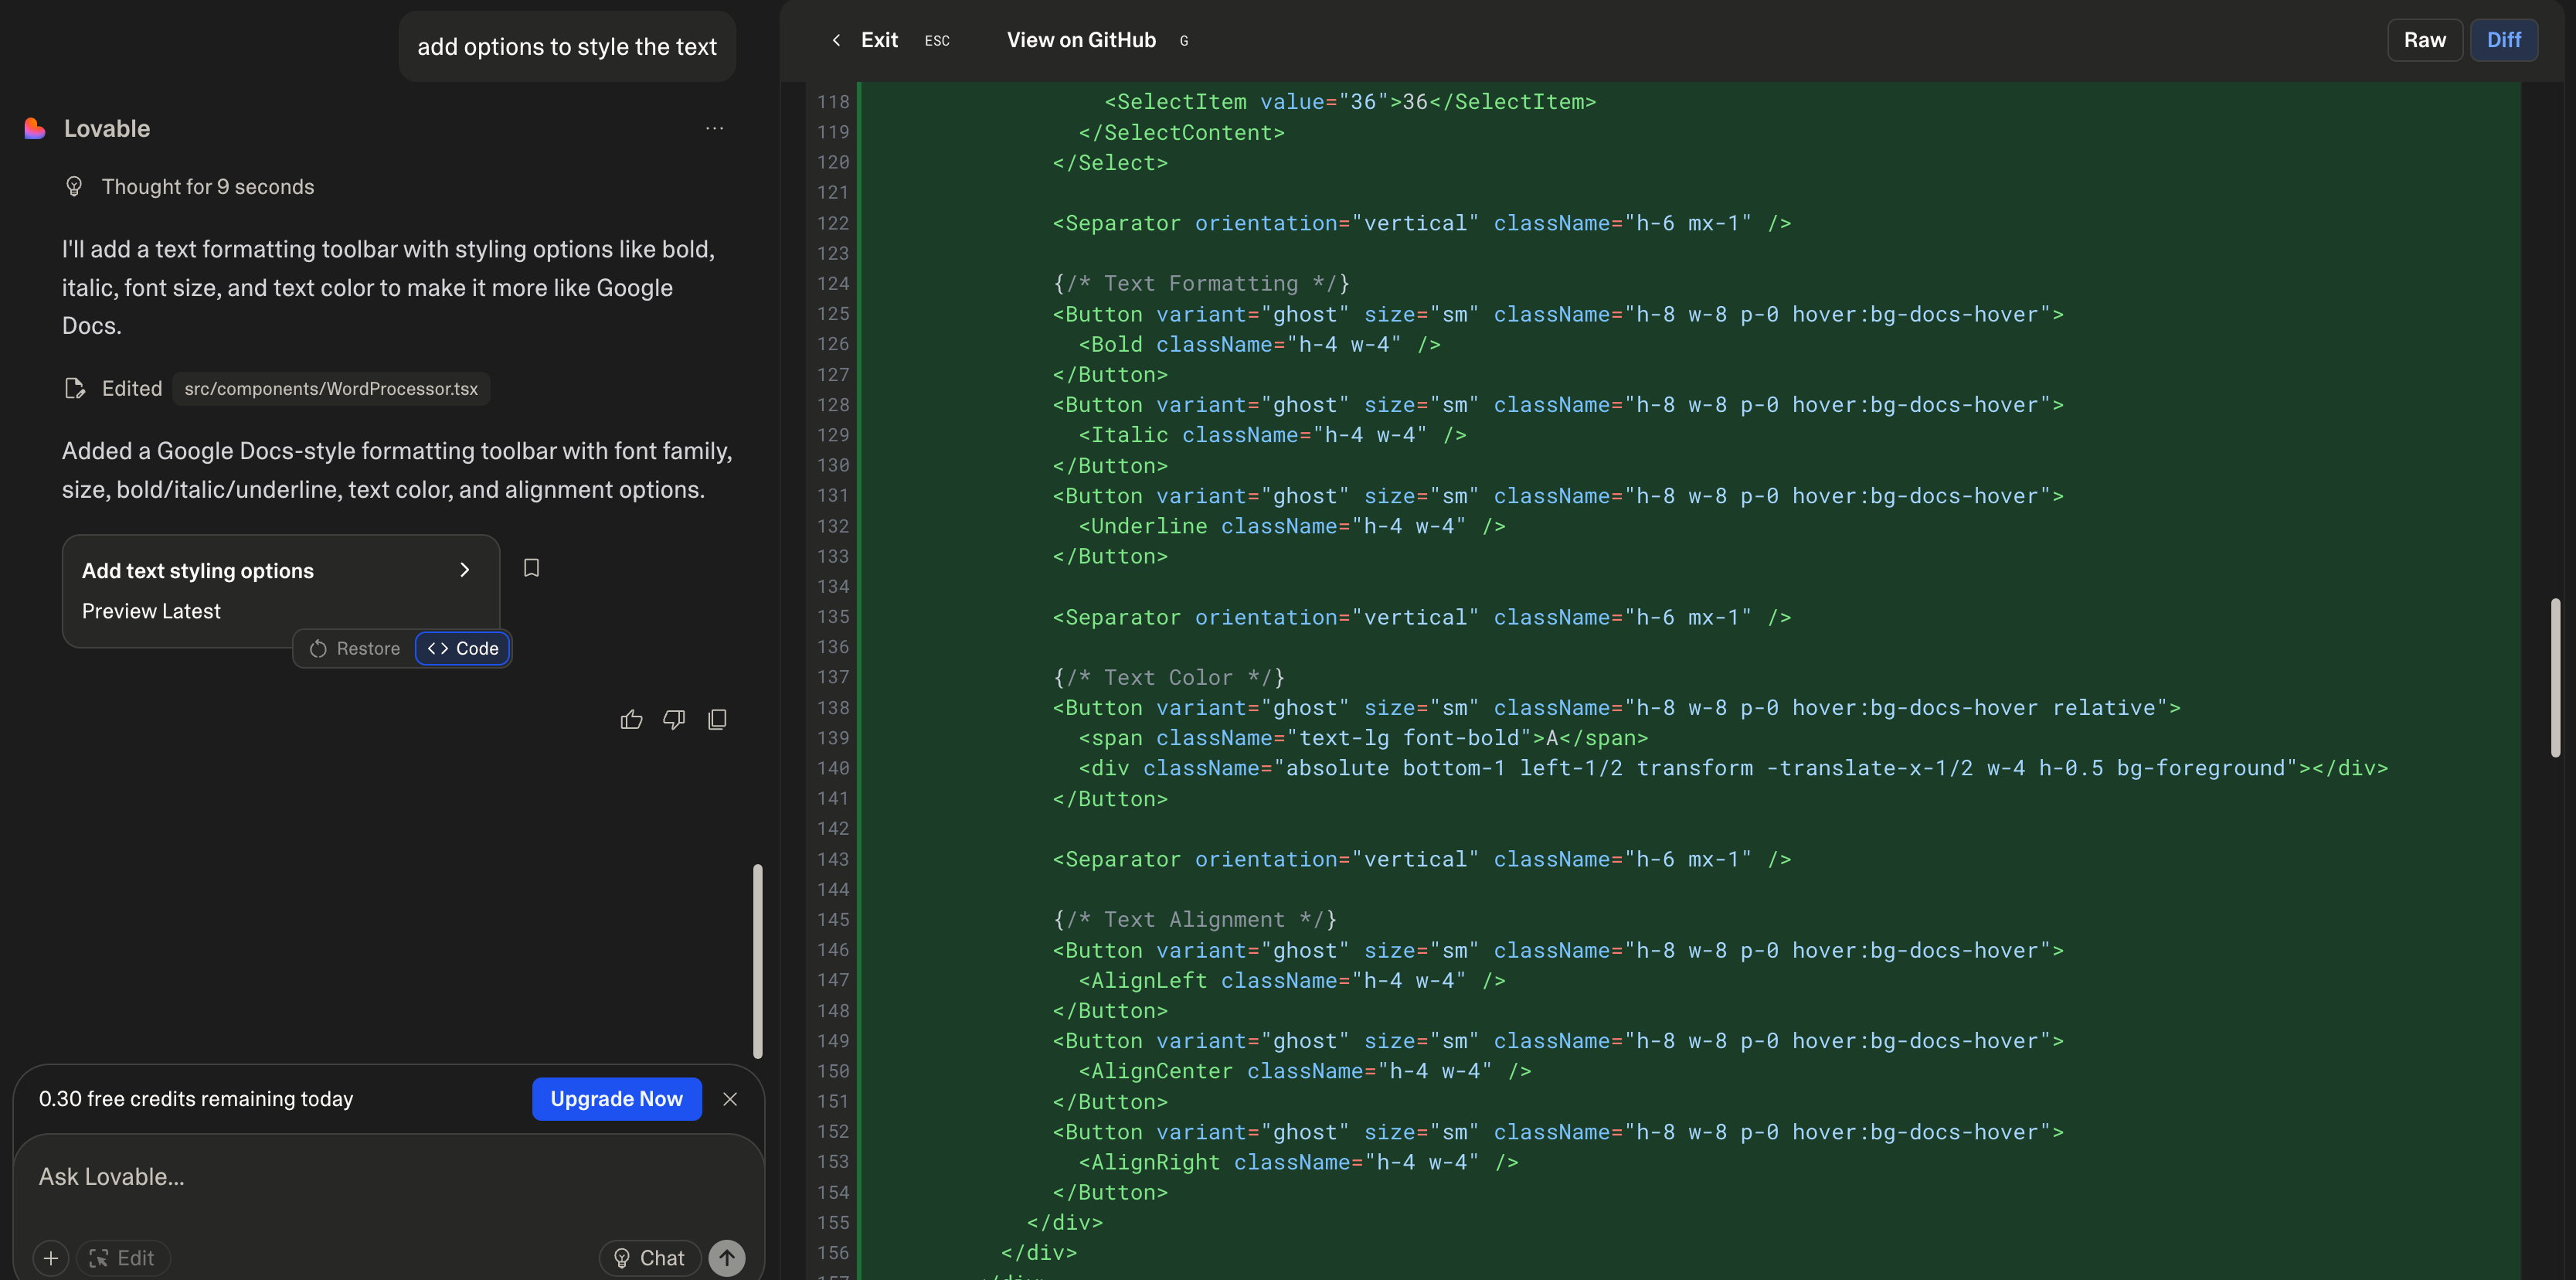This screenshot has height=1280, width=2576.
Task: Click Preview Latest
Action: point(151,611)
